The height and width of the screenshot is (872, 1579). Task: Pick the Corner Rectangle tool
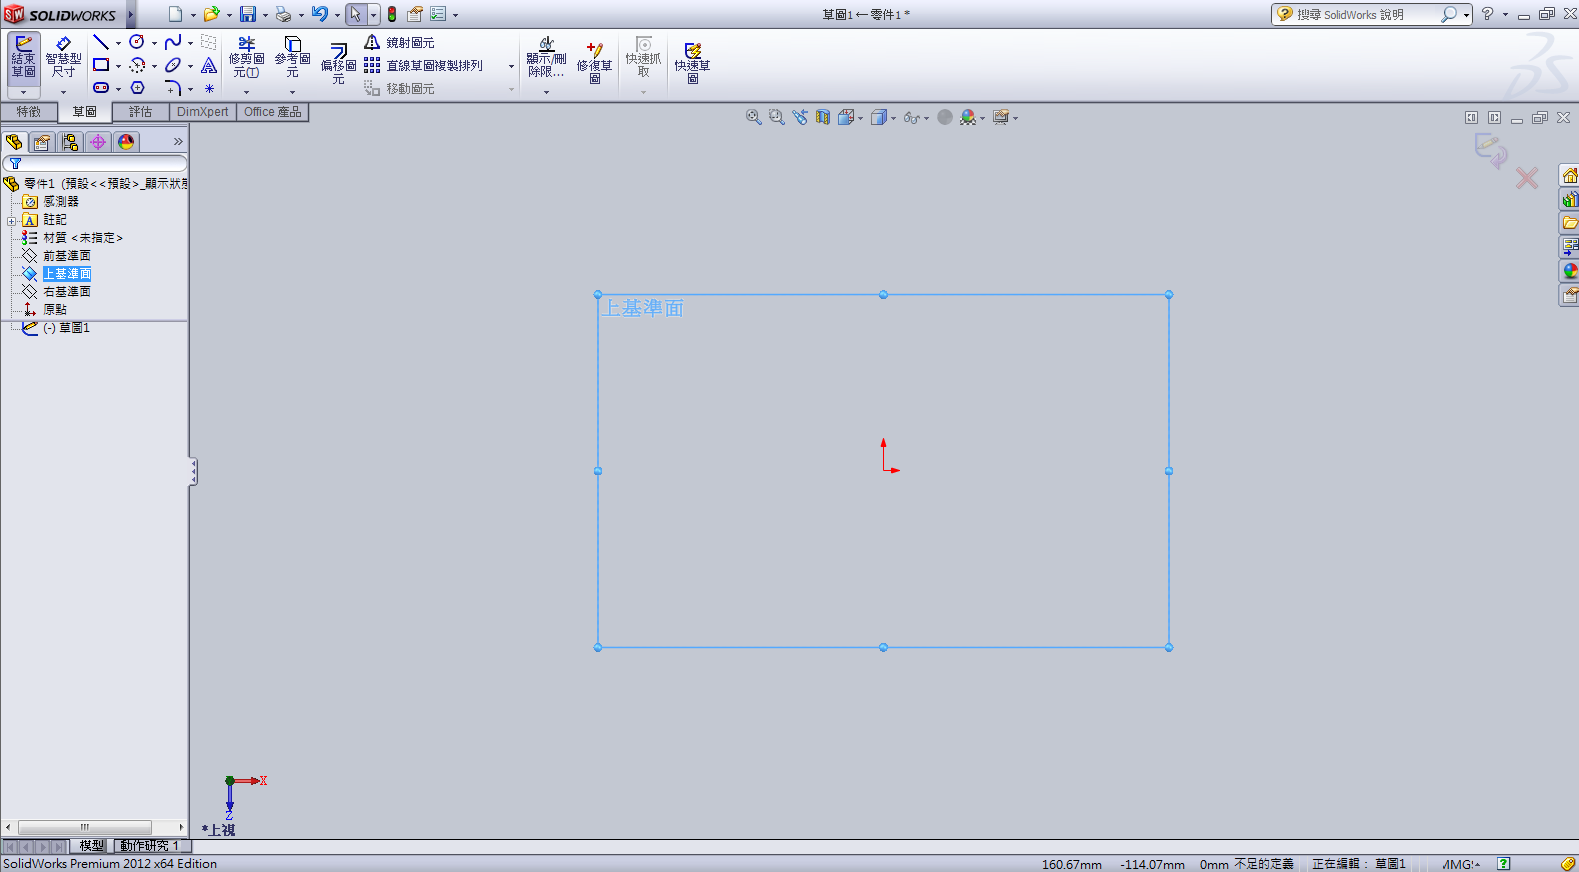click(x=101, y=65)
